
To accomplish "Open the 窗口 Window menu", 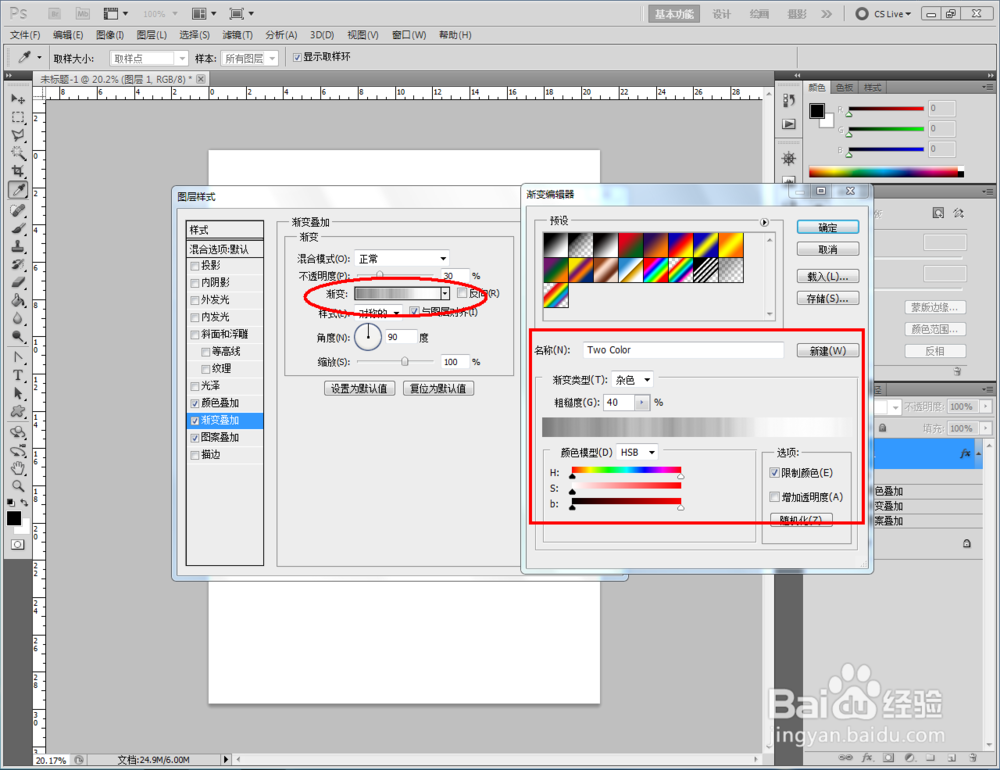I will coord(409,35).
